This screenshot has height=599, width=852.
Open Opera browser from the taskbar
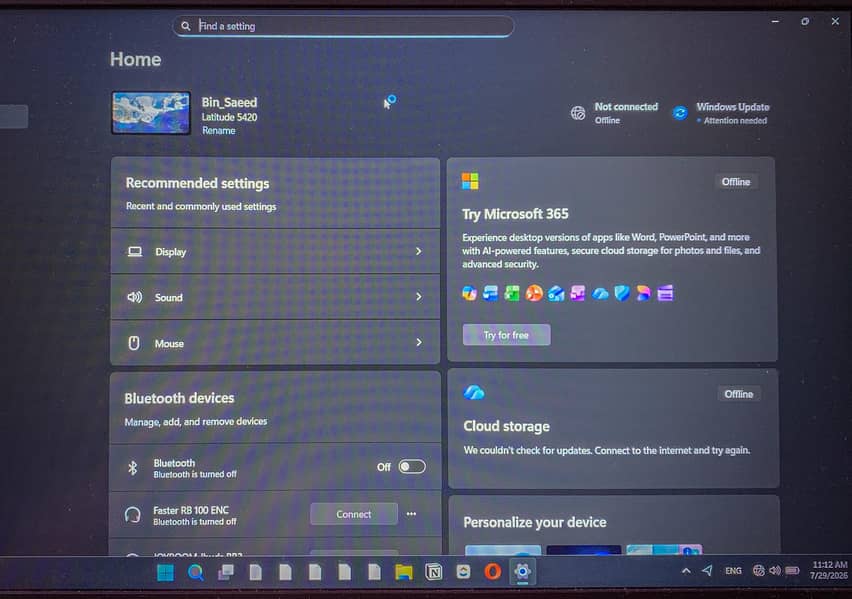493,572
